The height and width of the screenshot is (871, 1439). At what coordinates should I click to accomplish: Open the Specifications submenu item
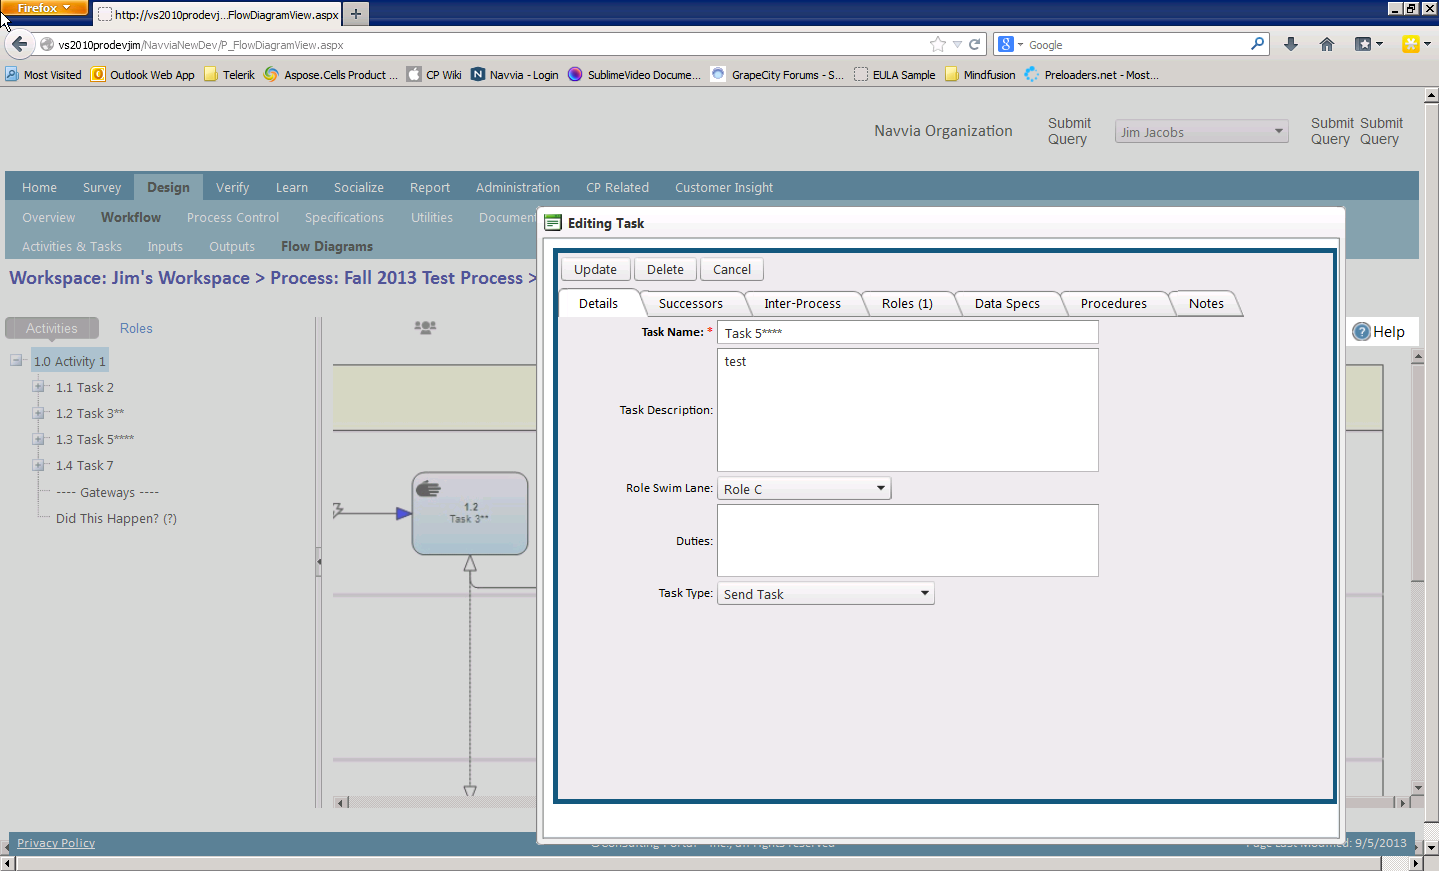coord(344,217)
